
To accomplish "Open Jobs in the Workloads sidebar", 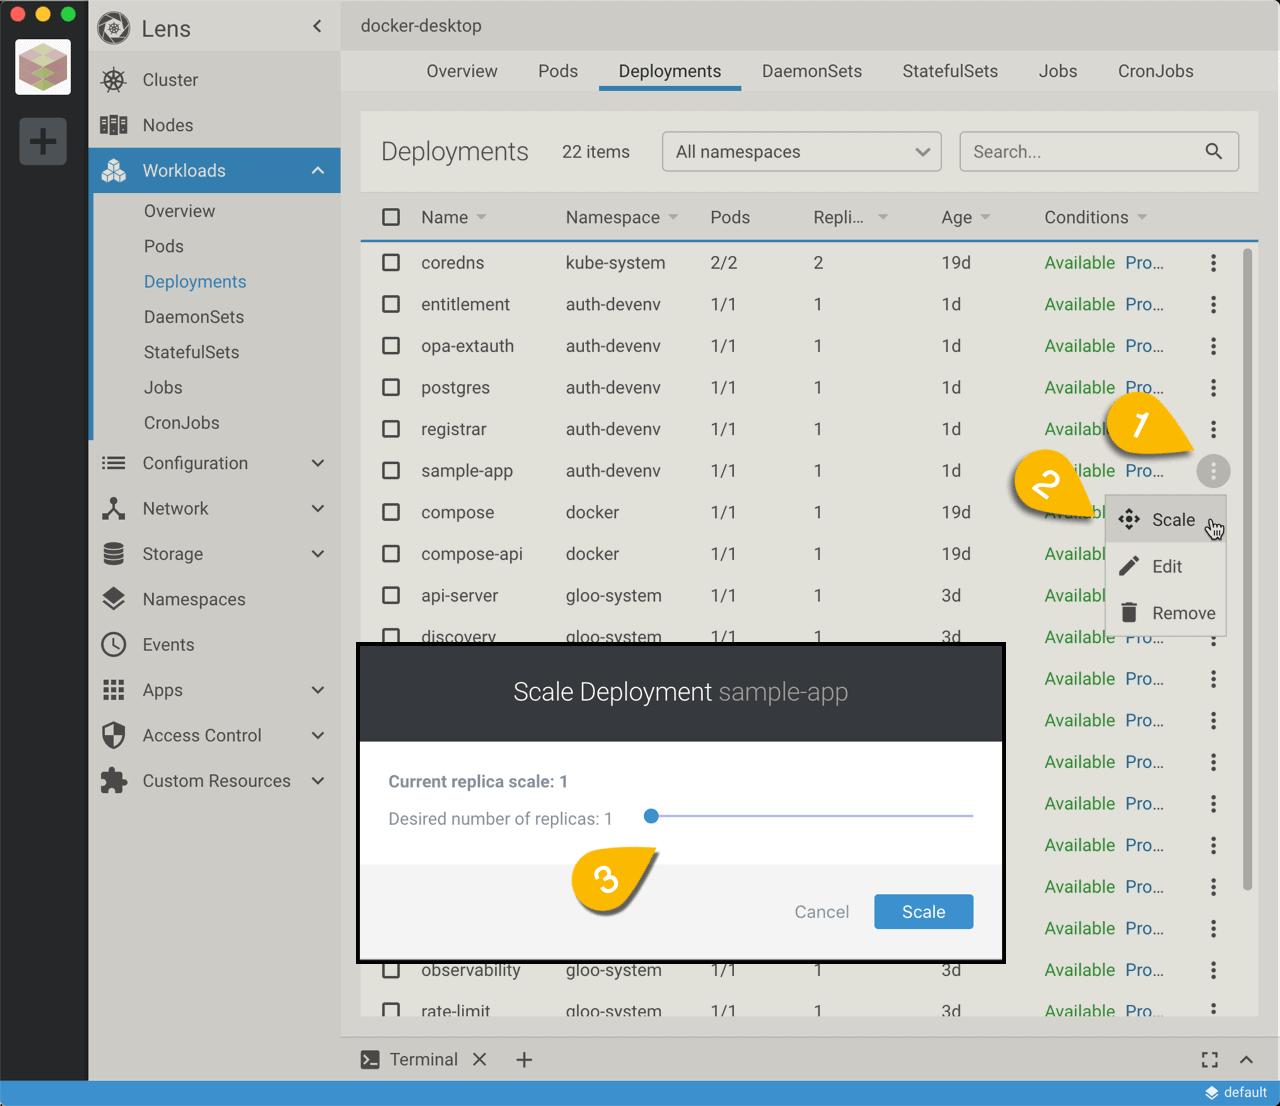I will pos(163,387).
